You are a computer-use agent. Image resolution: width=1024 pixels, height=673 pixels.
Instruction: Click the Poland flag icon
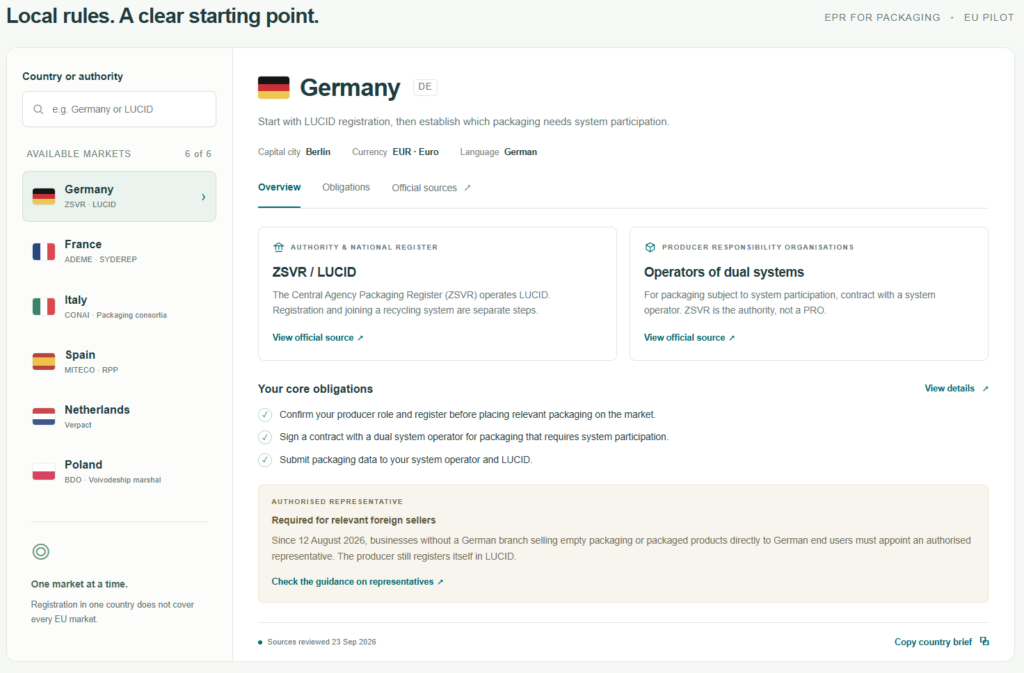[x=44, y=471]
